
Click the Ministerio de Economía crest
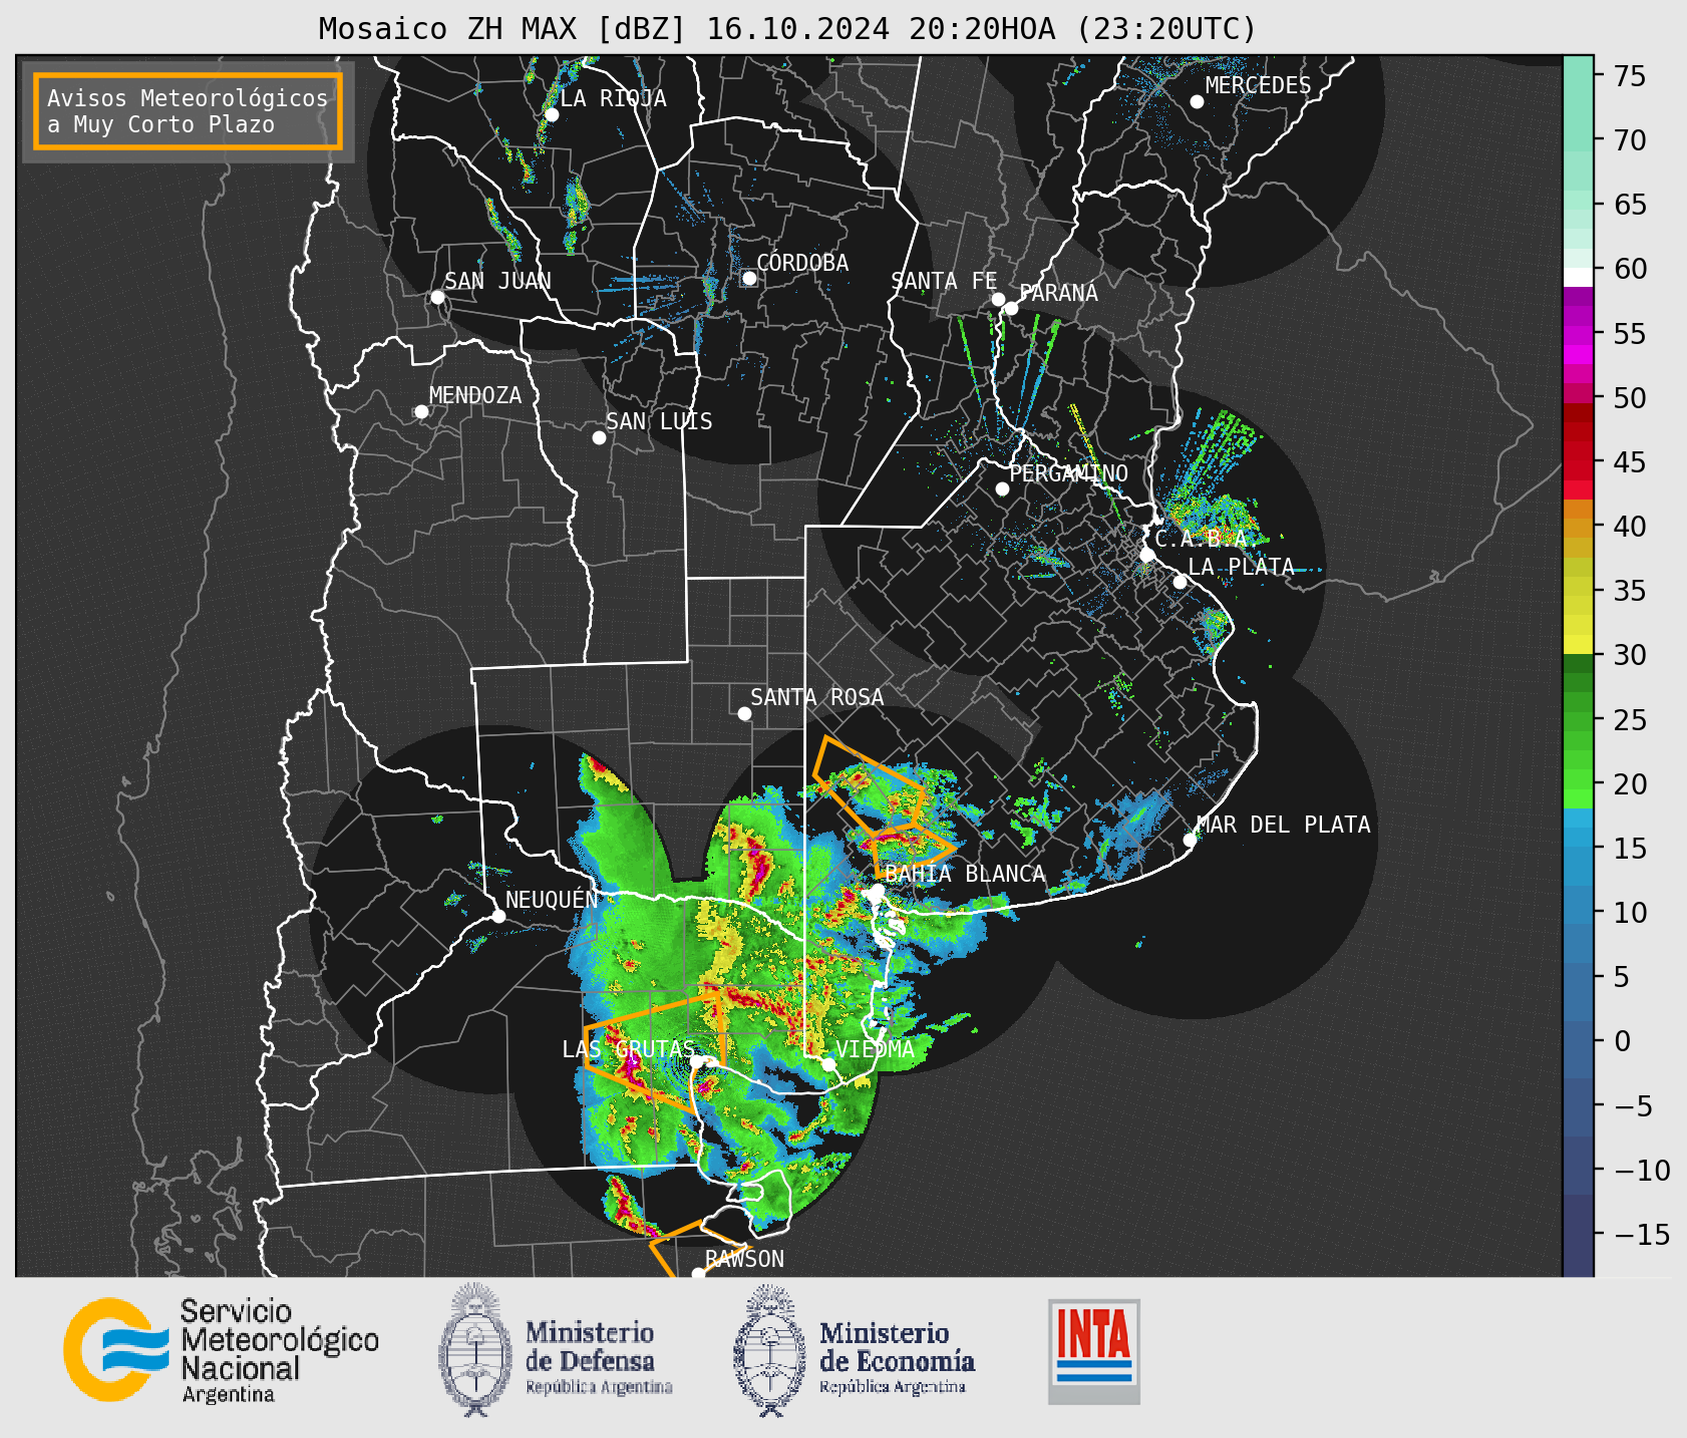770,1350
